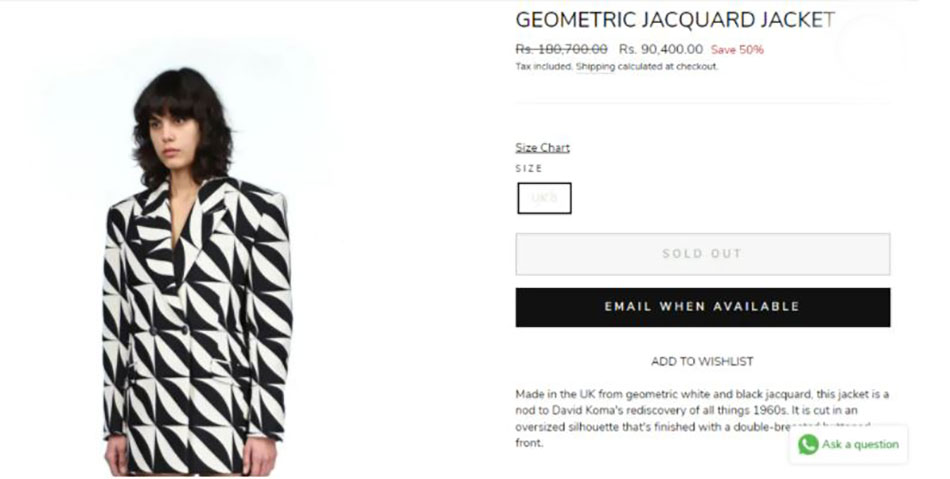The width and height of the screenshot is (950, 479).
Task: Click the product description paragraph
Action: (x=702, y=418)
